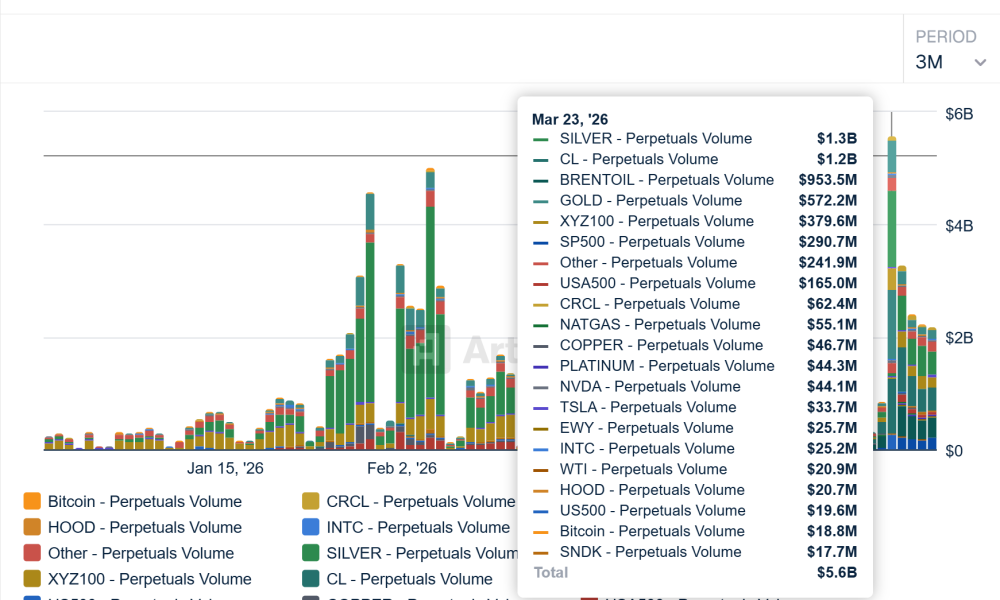Click the Total $5.6B row in the tooltip

coord(695,572)
